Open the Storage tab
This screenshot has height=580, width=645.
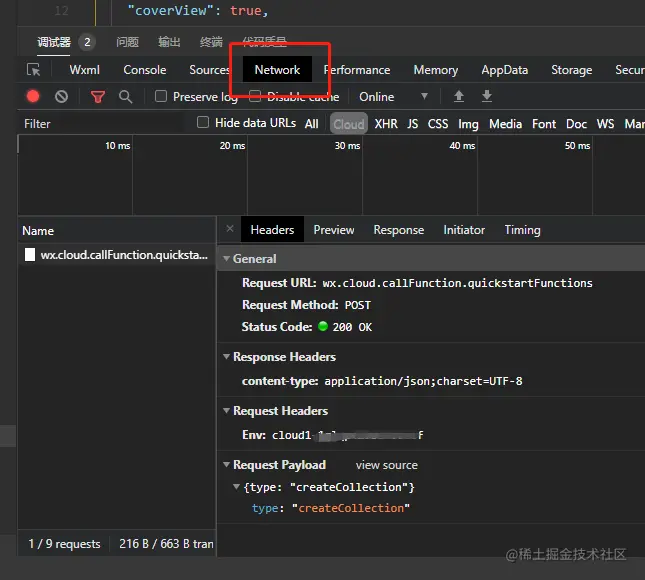[571, 70]
